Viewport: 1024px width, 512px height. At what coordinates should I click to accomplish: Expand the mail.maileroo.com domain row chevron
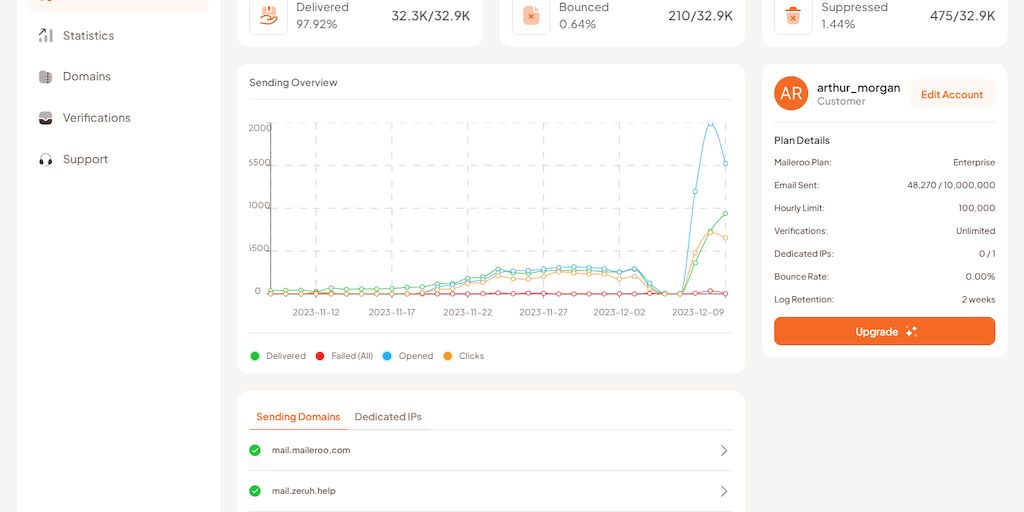(x=724, y=451)
